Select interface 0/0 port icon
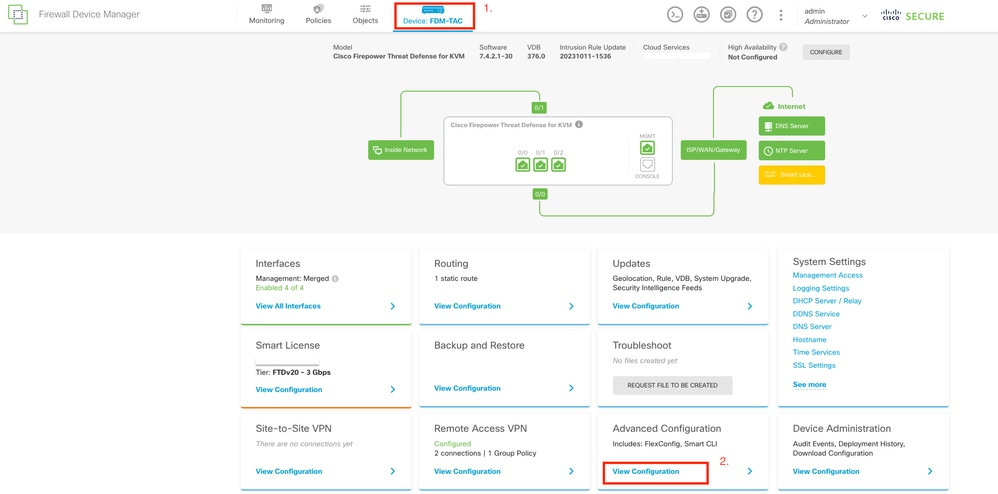 pyautogui.click(x=523, y=165)
